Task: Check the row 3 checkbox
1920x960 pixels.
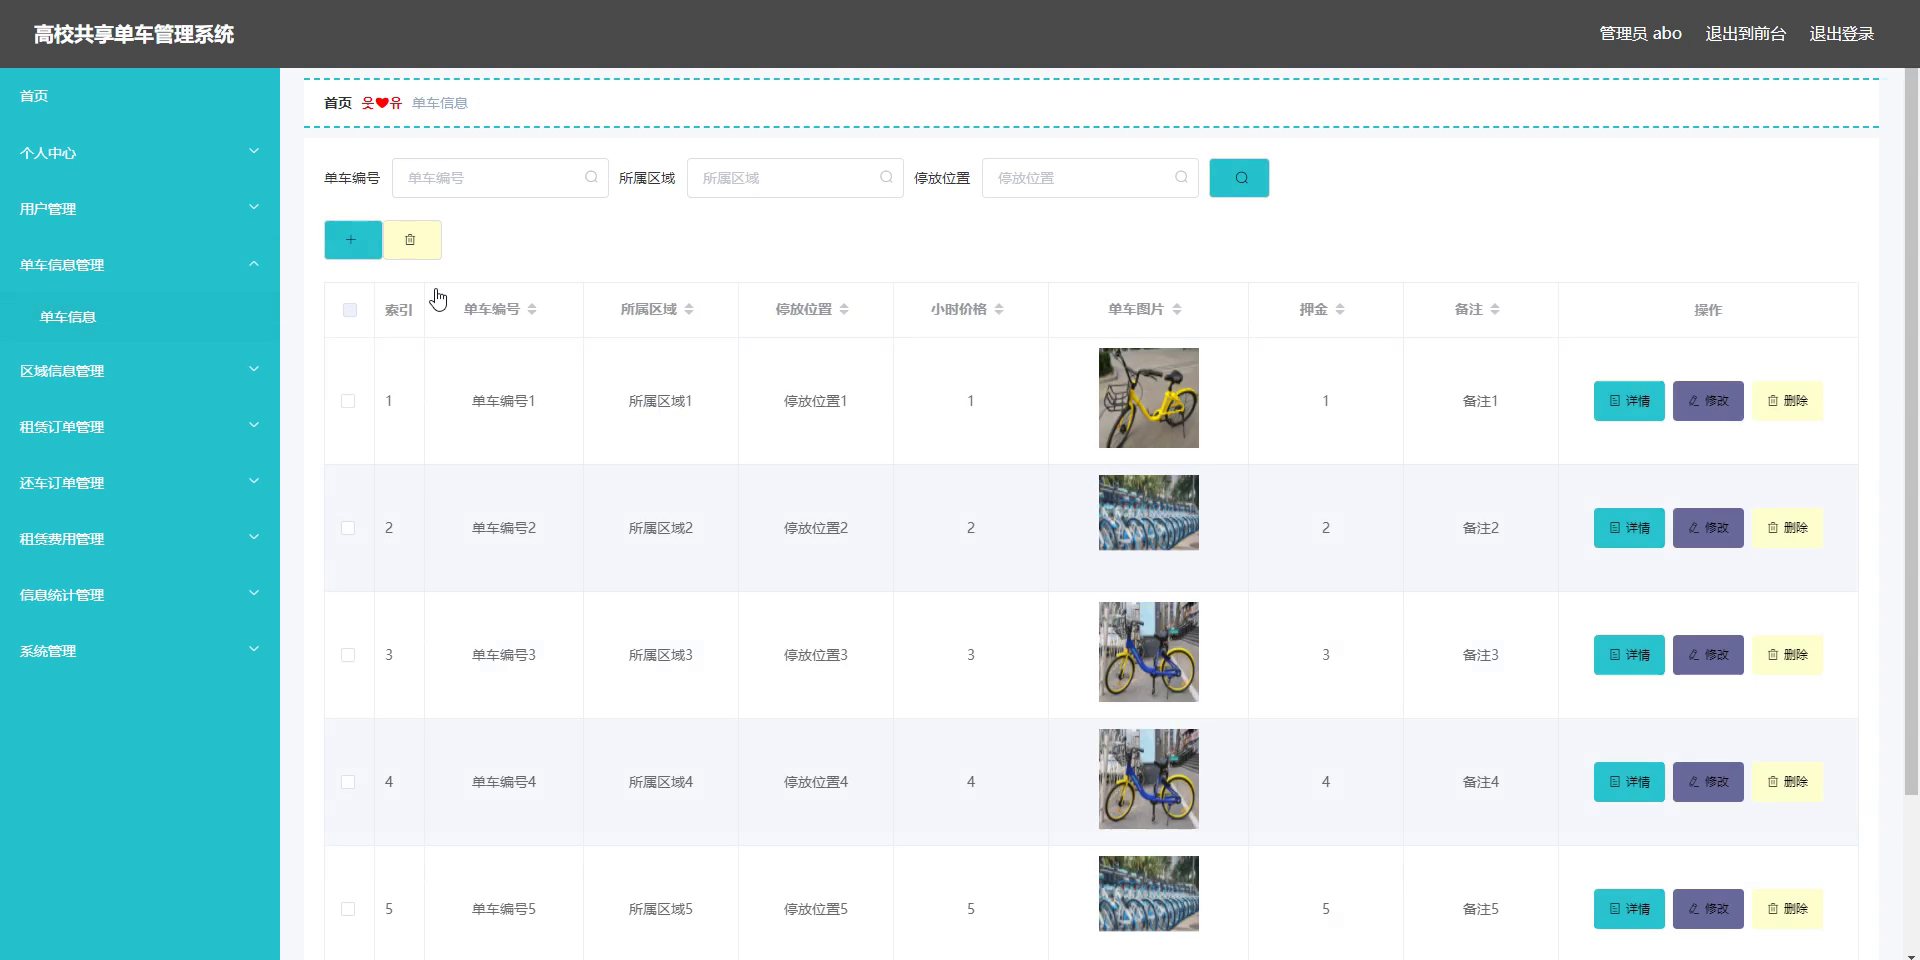Action: click(x=348, y=655)
